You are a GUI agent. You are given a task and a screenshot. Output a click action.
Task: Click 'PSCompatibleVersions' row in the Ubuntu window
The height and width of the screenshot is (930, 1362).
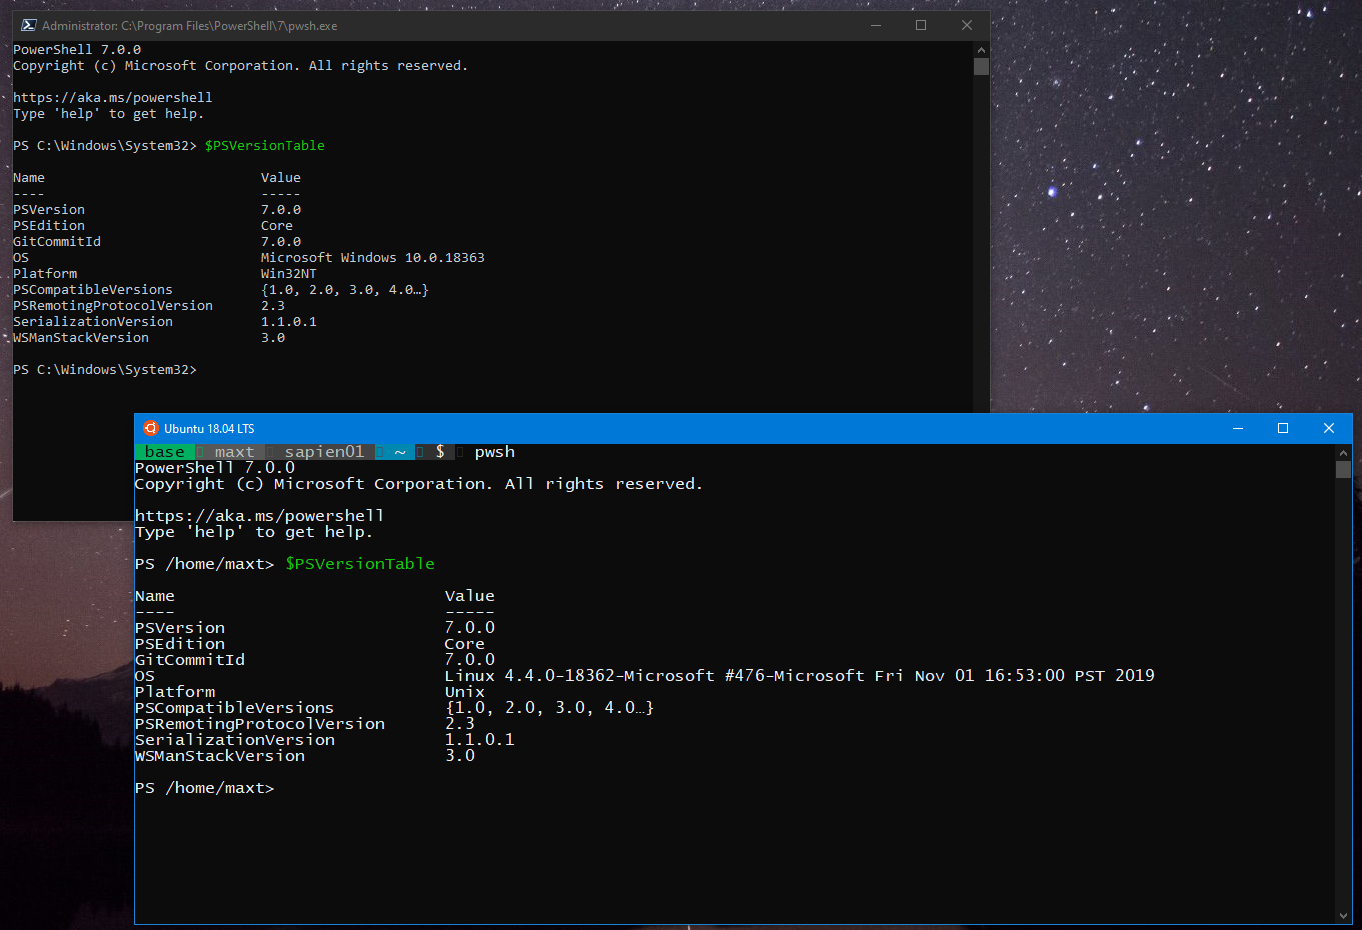[394, 708]
